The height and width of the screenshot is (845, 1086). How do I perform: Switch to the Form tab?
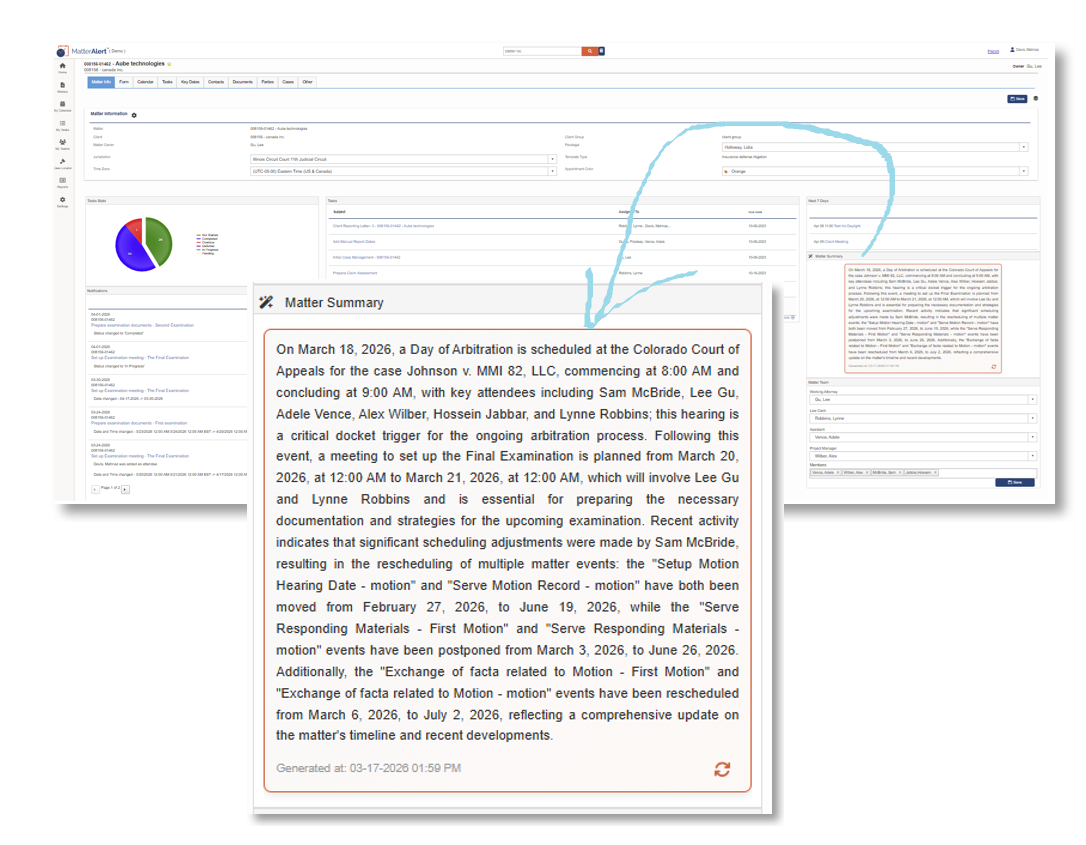coord(124,82)
